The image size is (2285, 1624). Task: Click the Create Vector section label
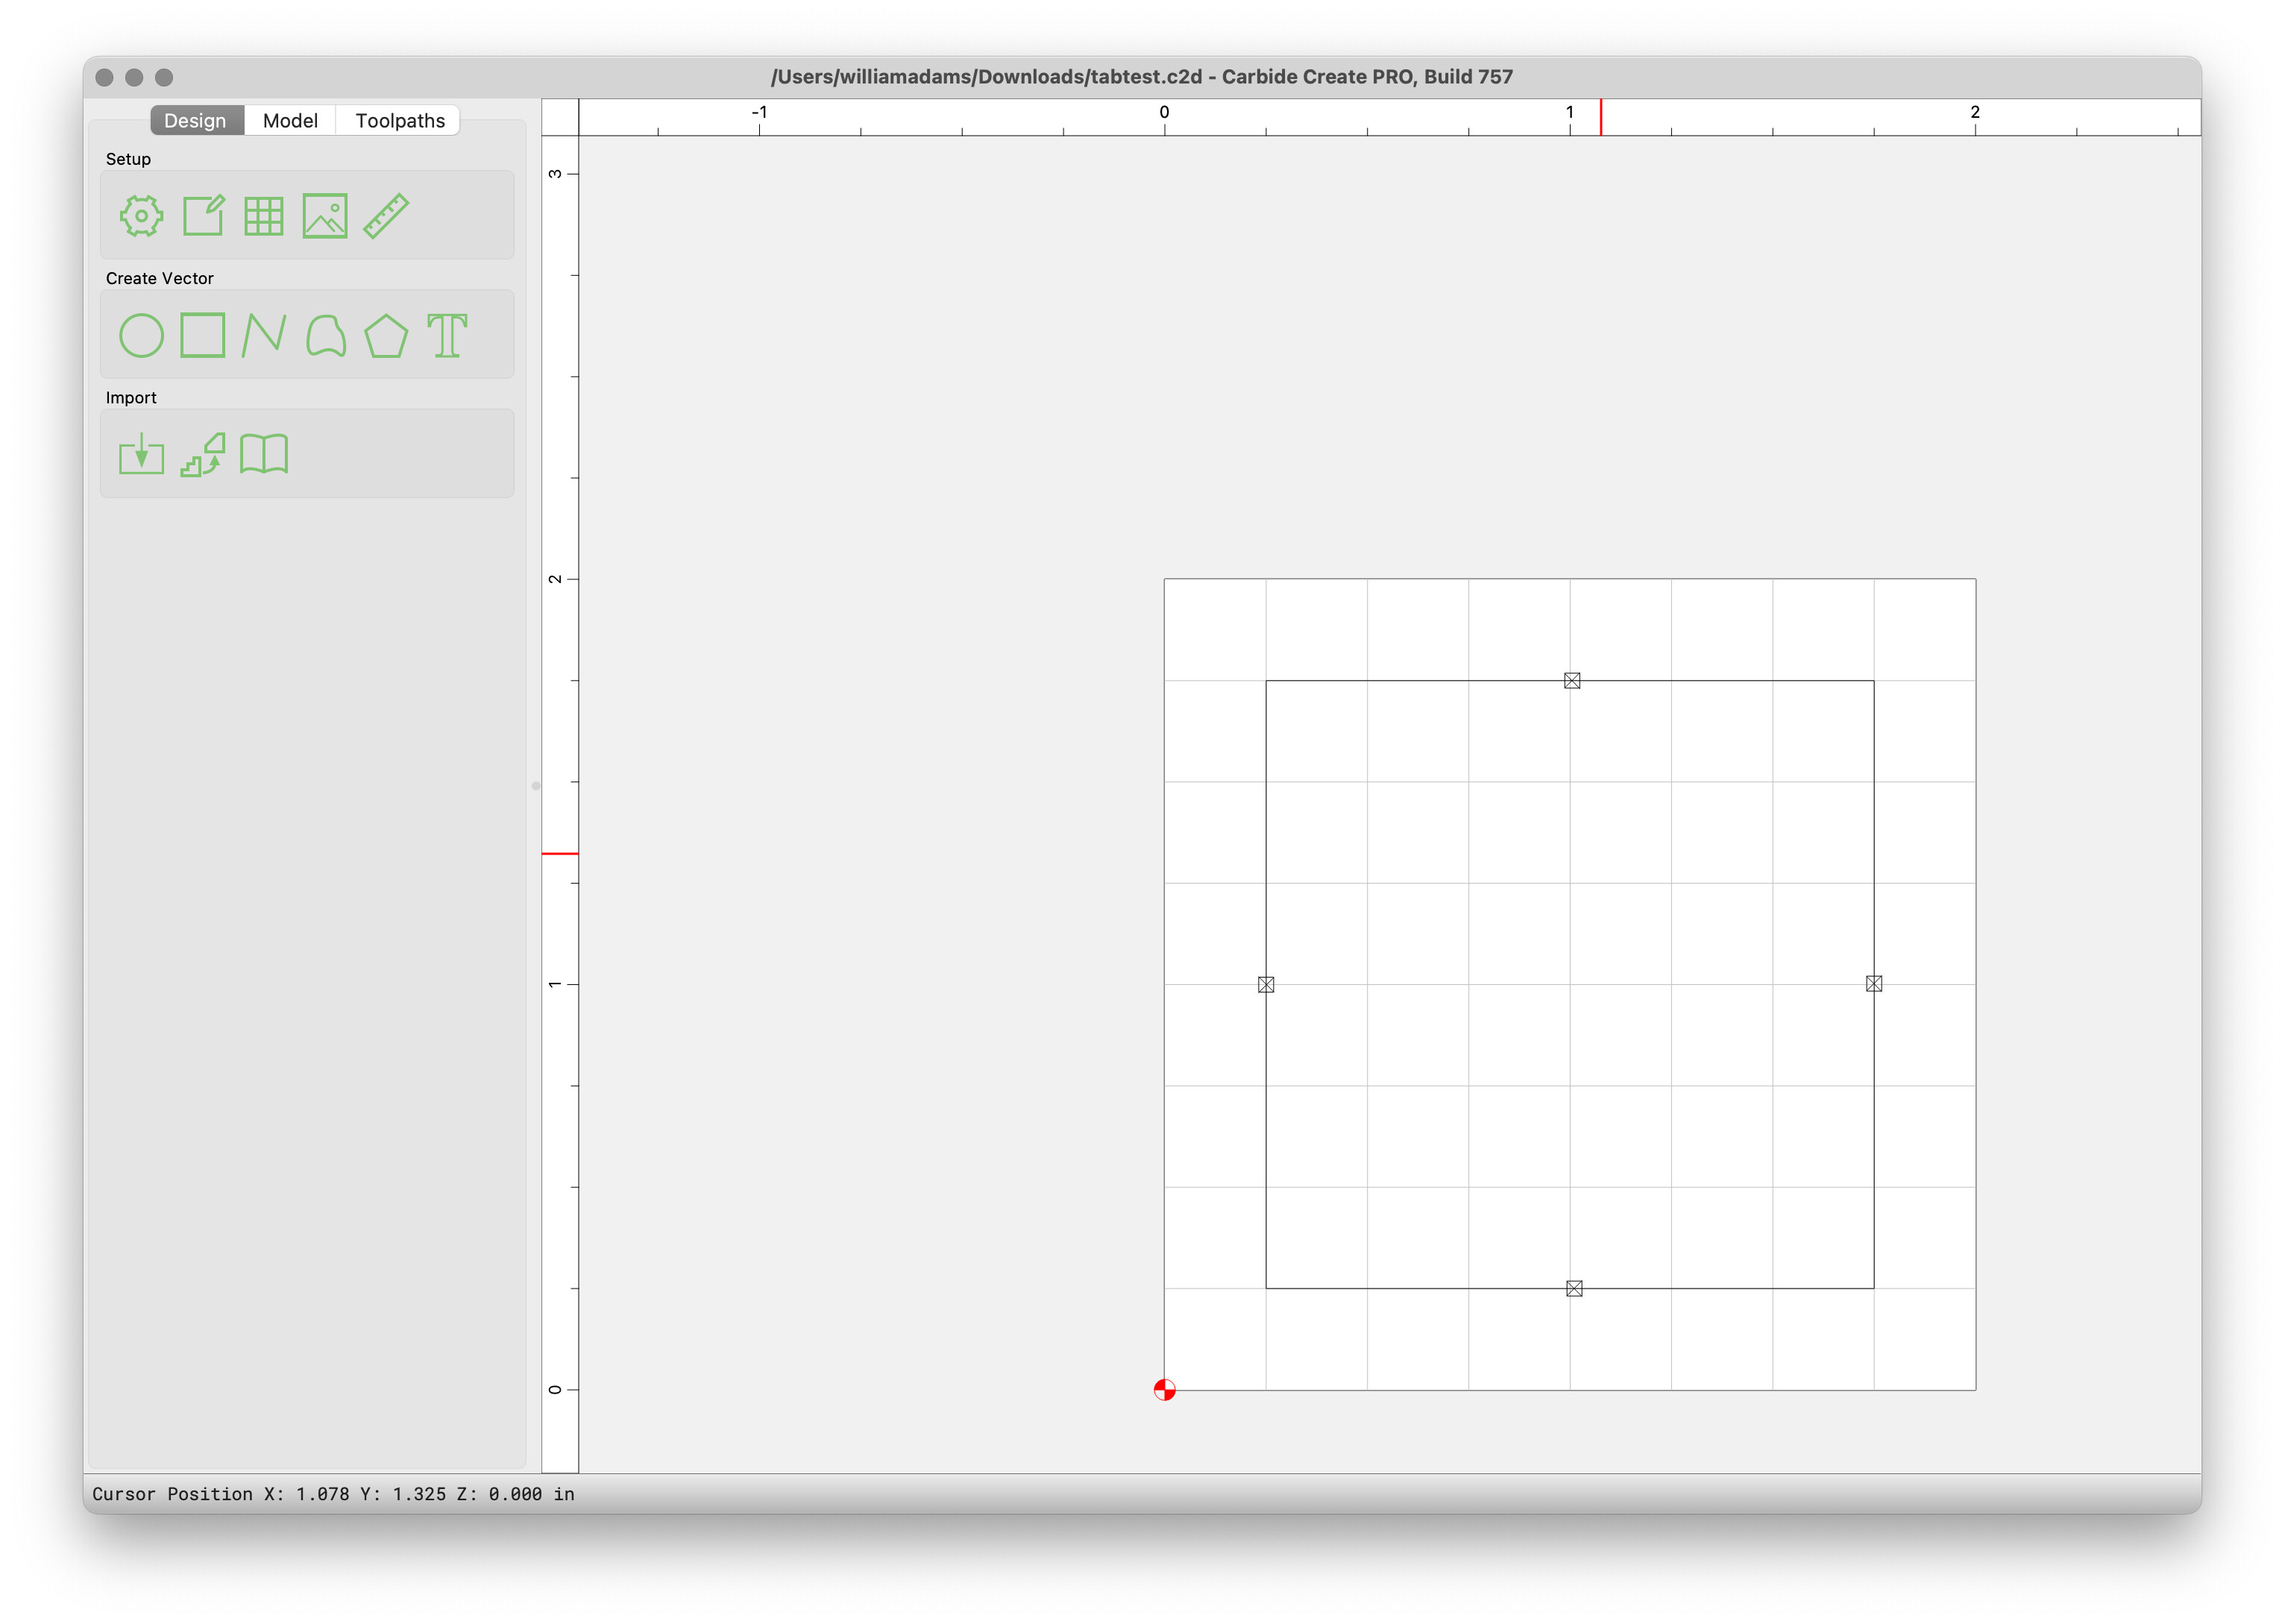click(160, 278)
